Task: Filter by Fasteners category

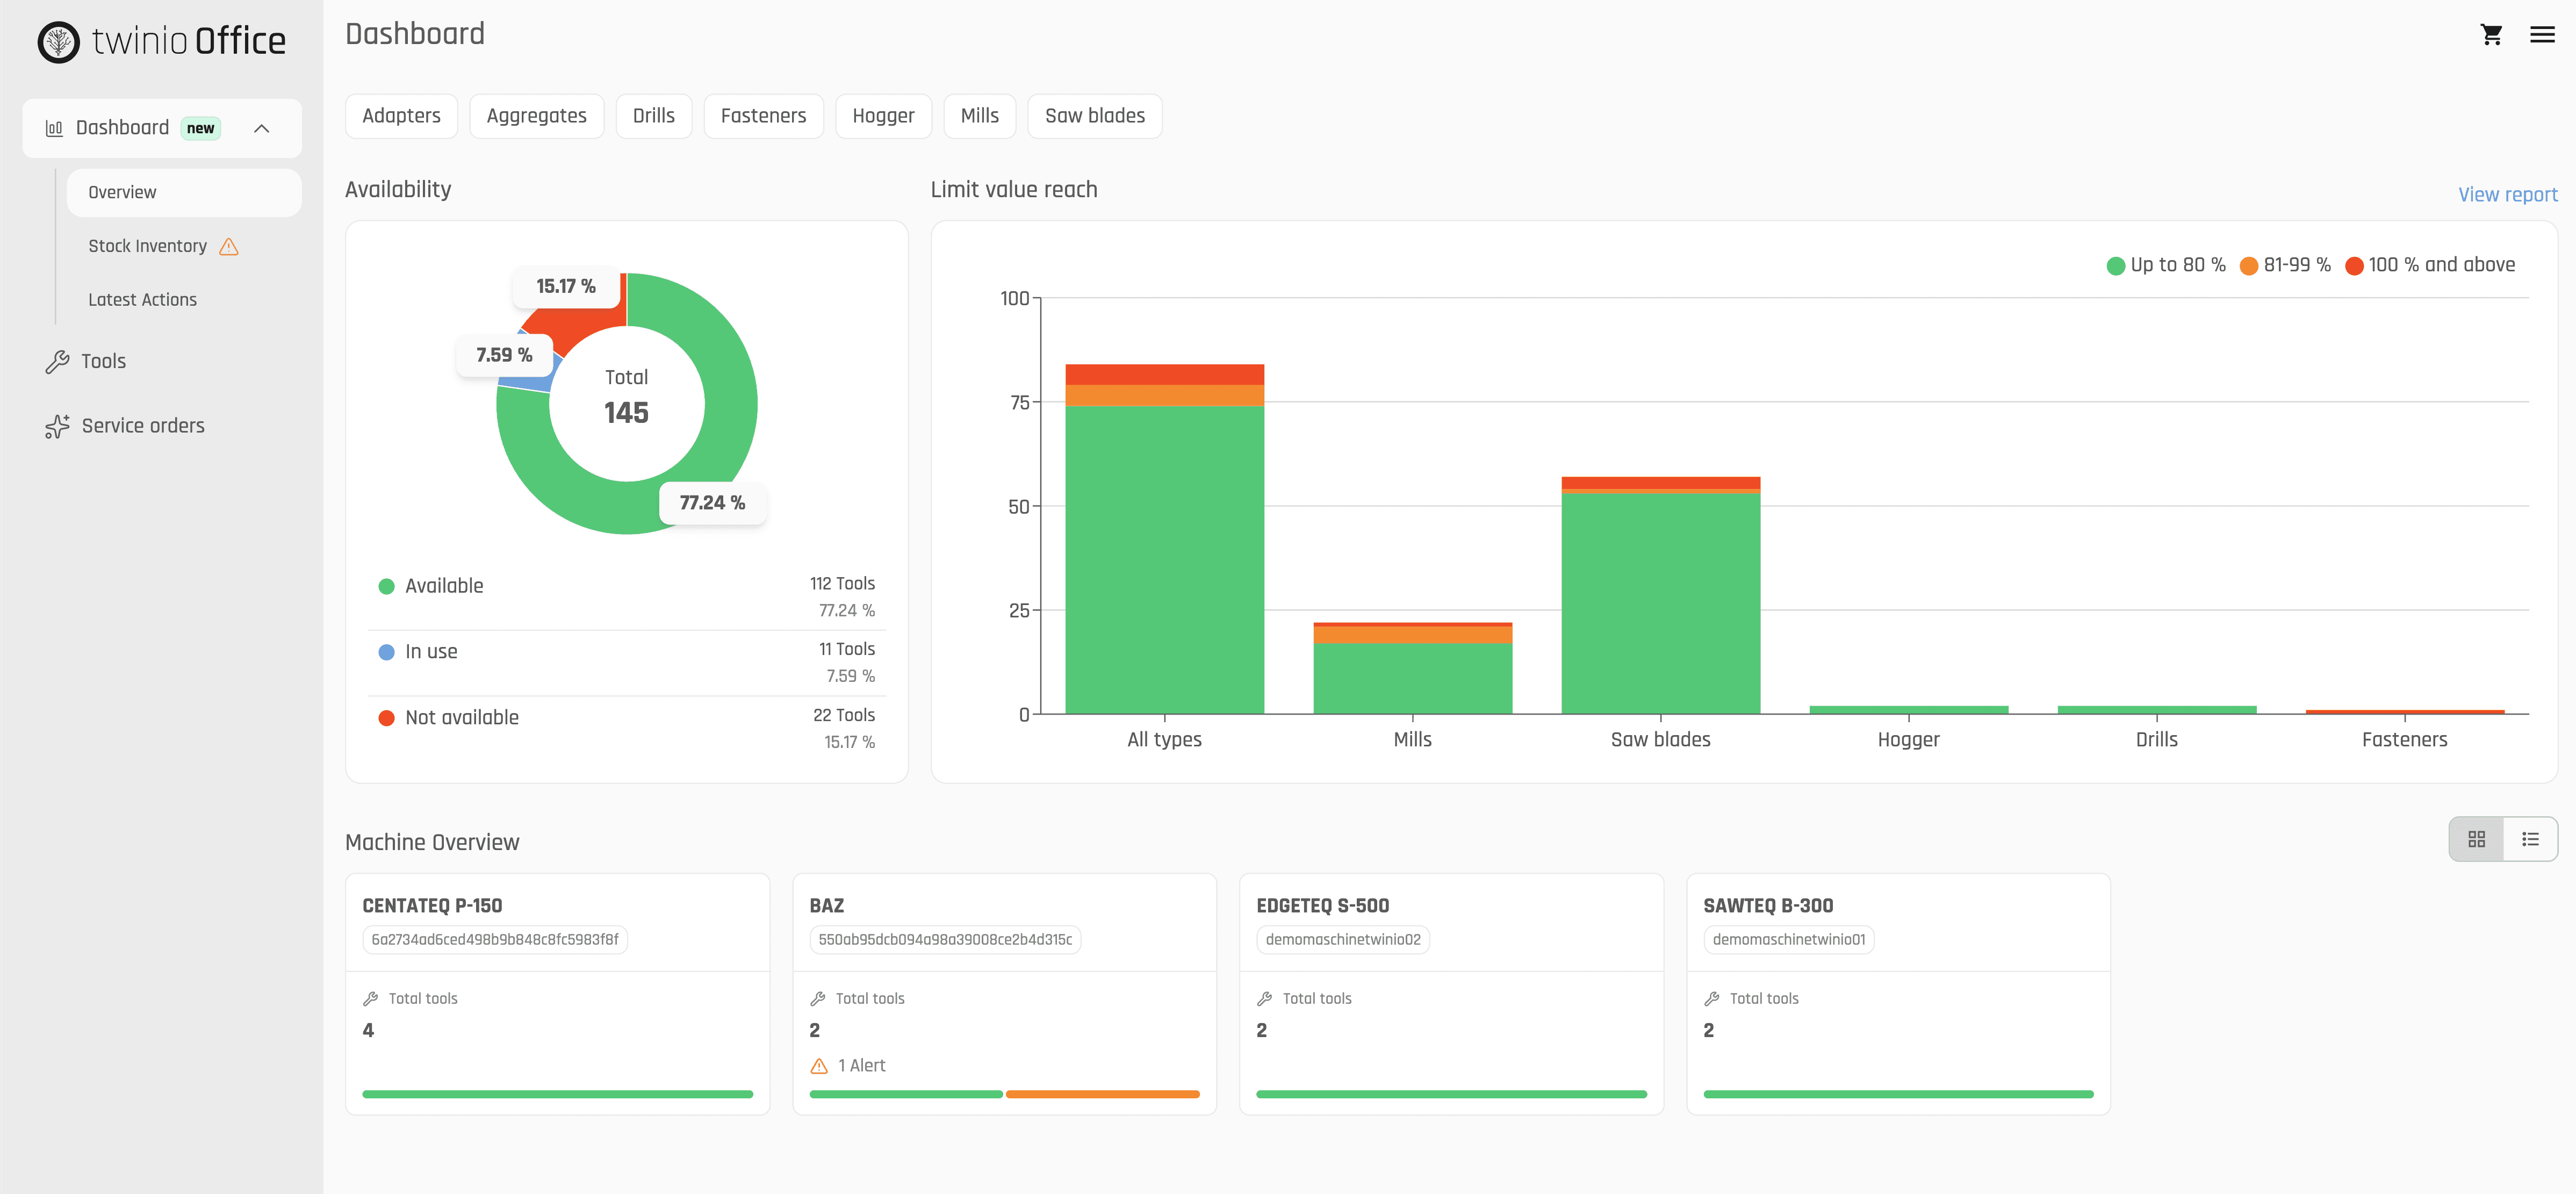Action: pyautogui.click(x=763, y=116)
